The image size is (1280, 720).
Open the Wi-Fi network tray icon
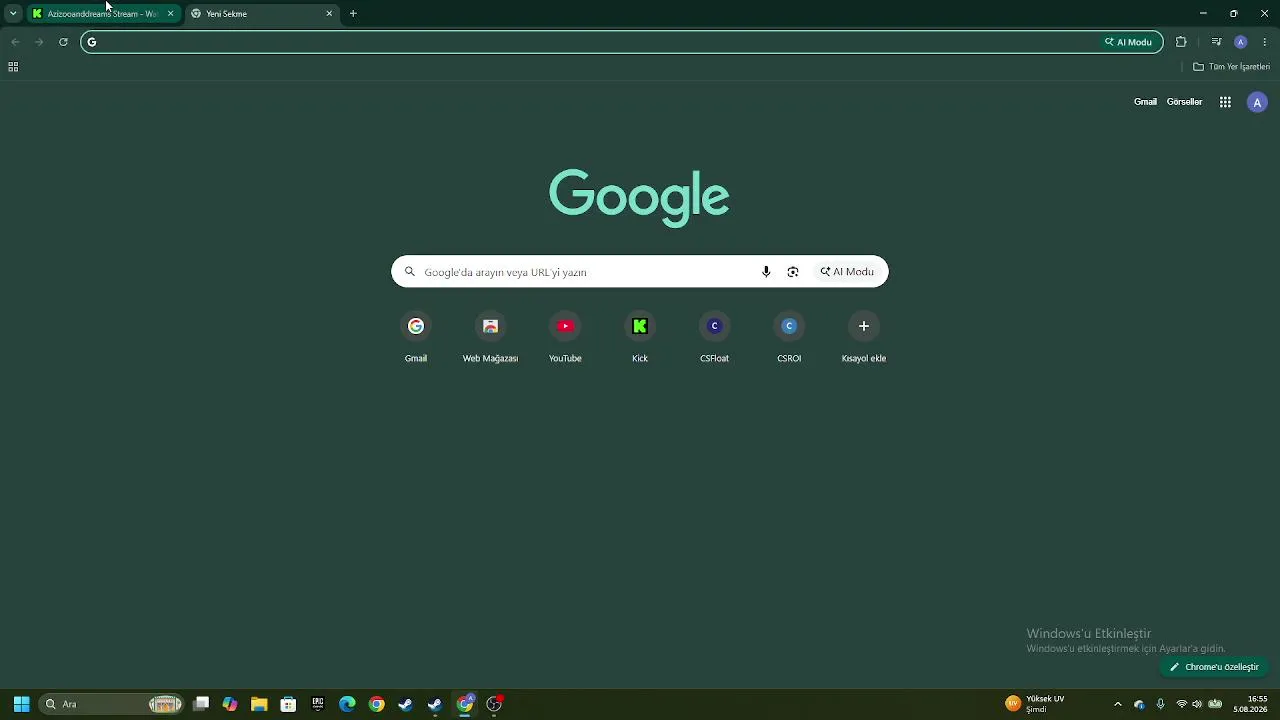tap(1182, 704)
